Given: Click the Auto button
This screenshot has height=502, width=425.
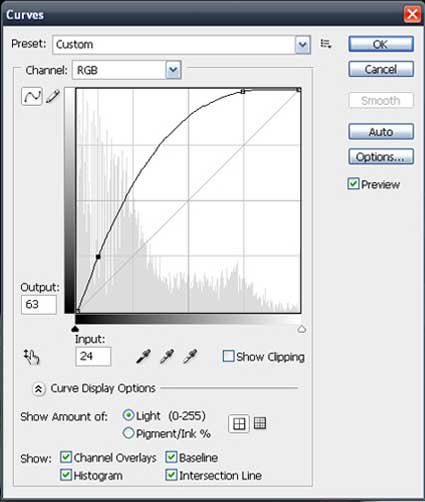Looking at the screenshot, I should pos(381,132).
